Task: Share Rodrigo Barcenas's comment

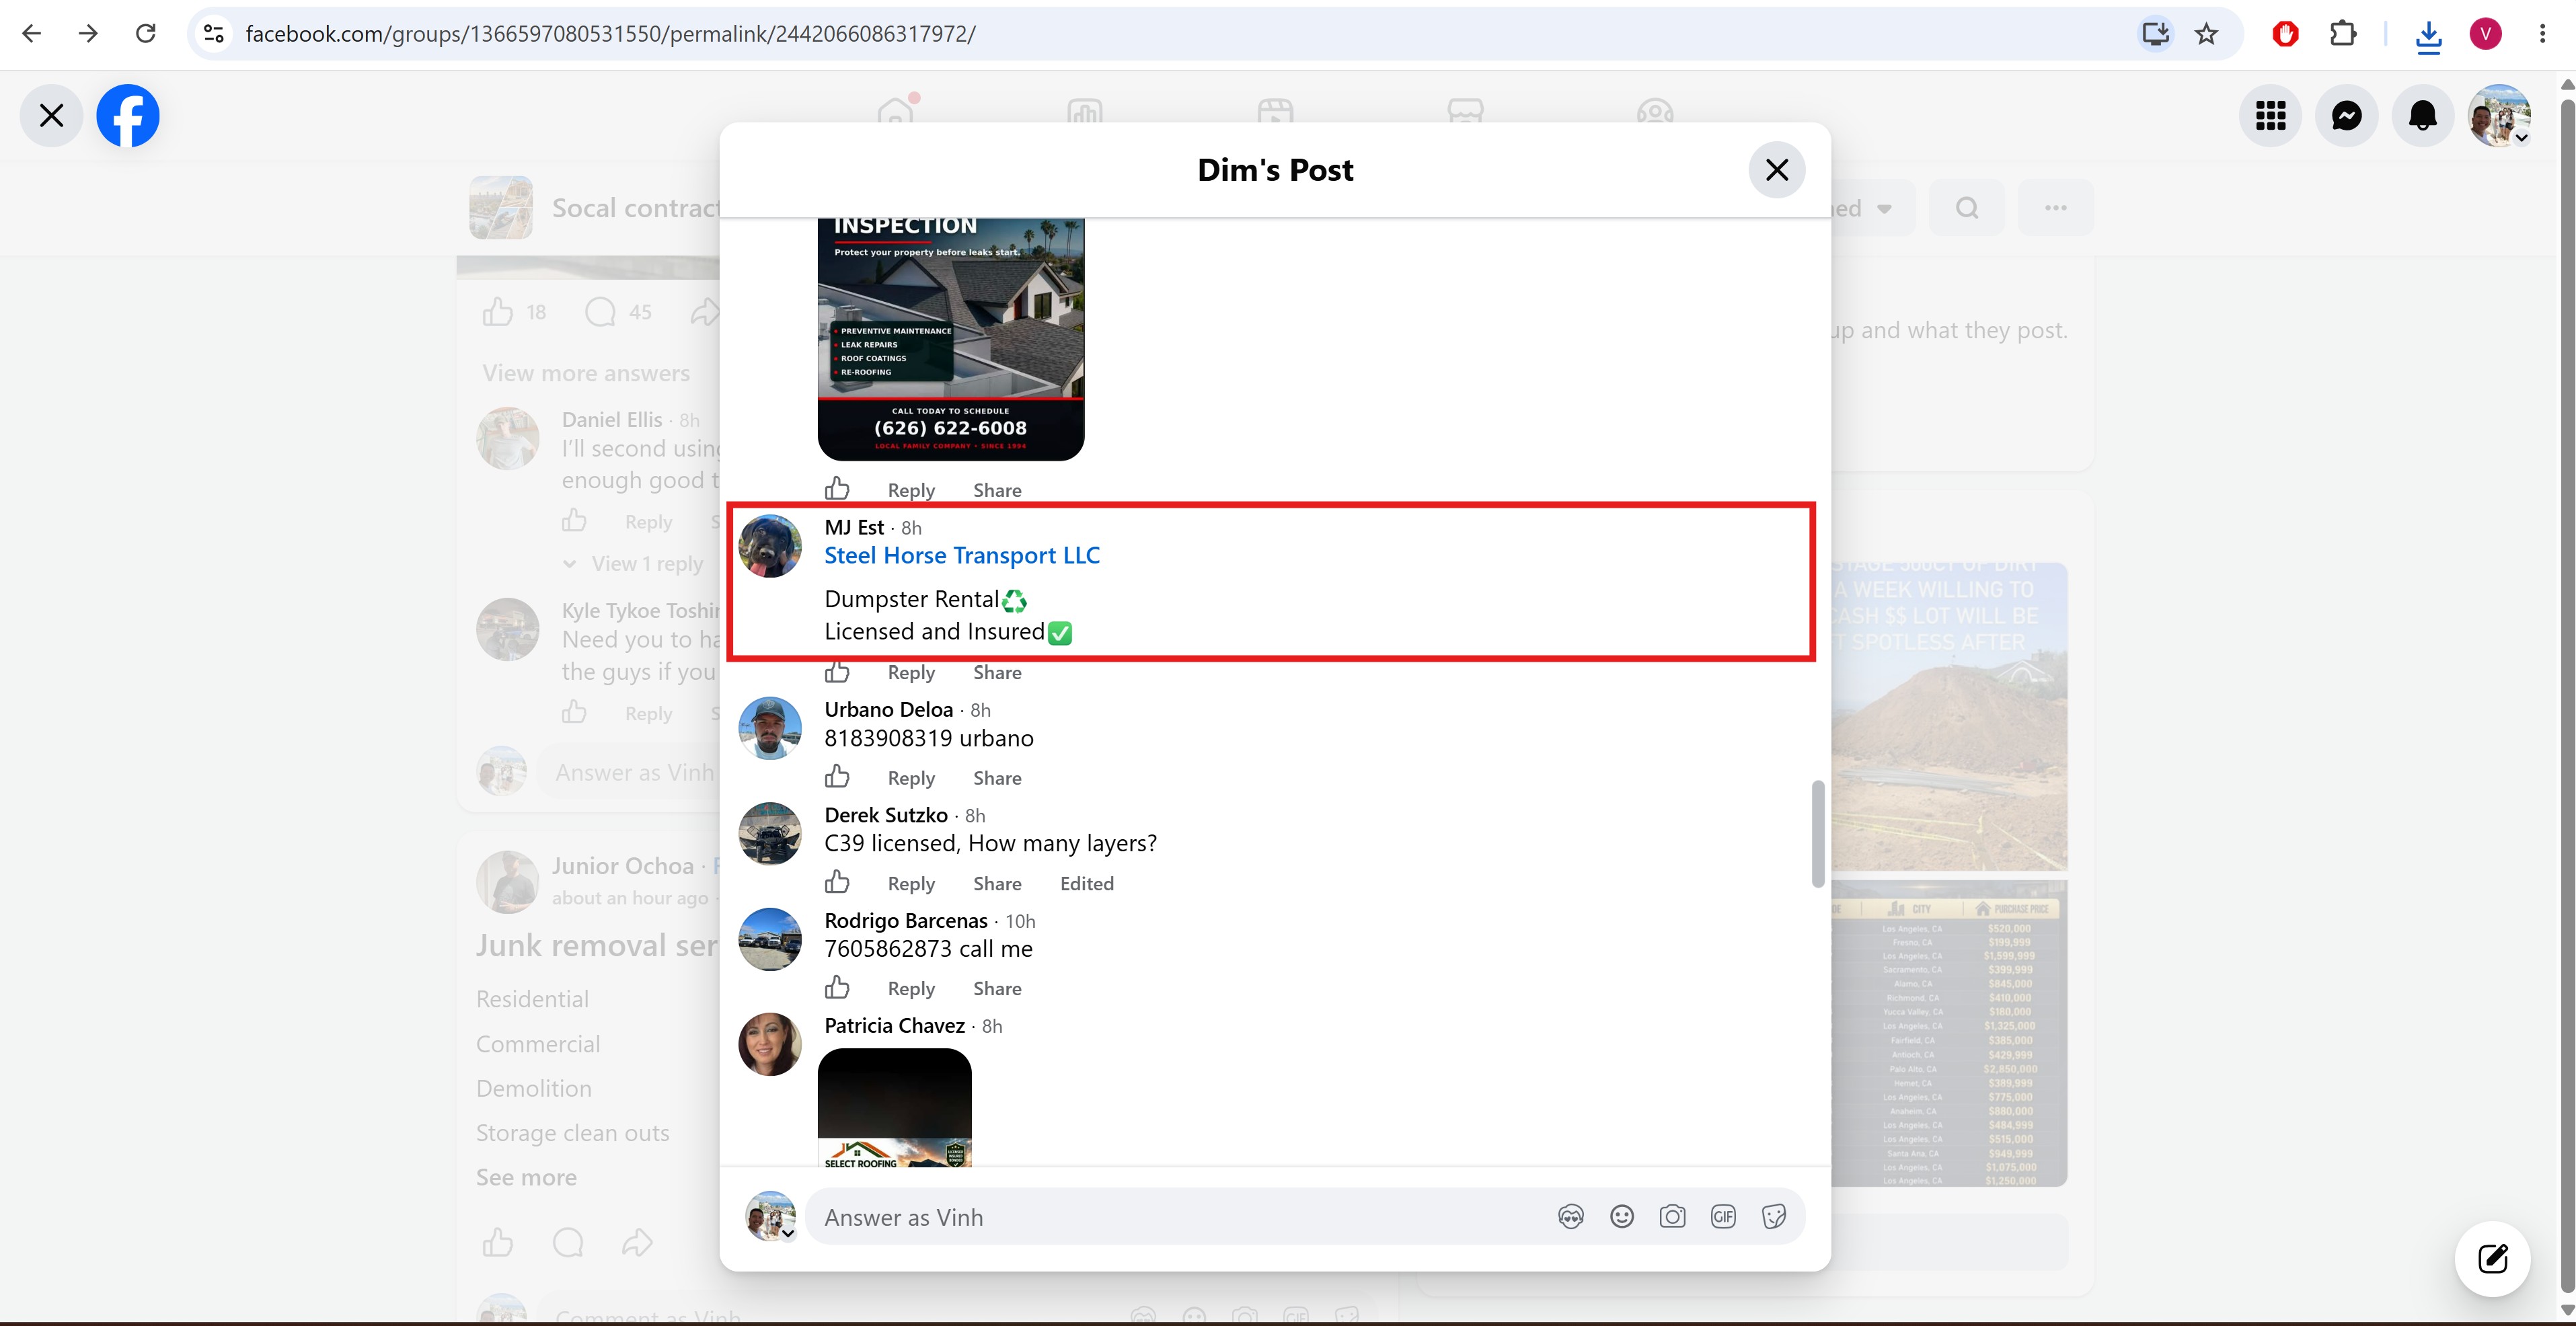Action: (997, 989)
